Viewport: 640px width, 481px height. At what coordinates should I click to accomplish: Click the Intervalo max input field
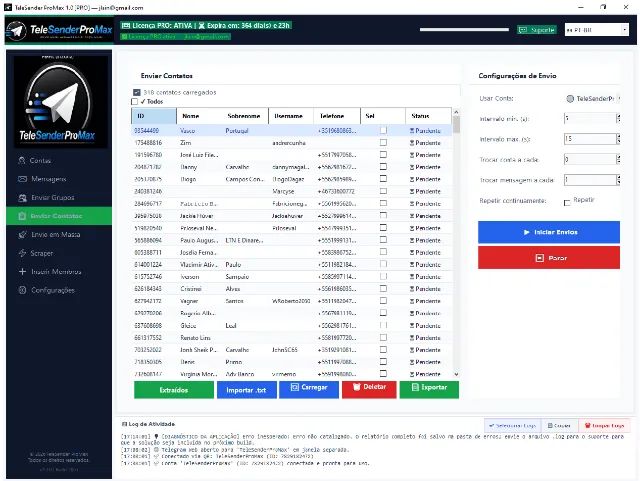(x=590, y=139)
